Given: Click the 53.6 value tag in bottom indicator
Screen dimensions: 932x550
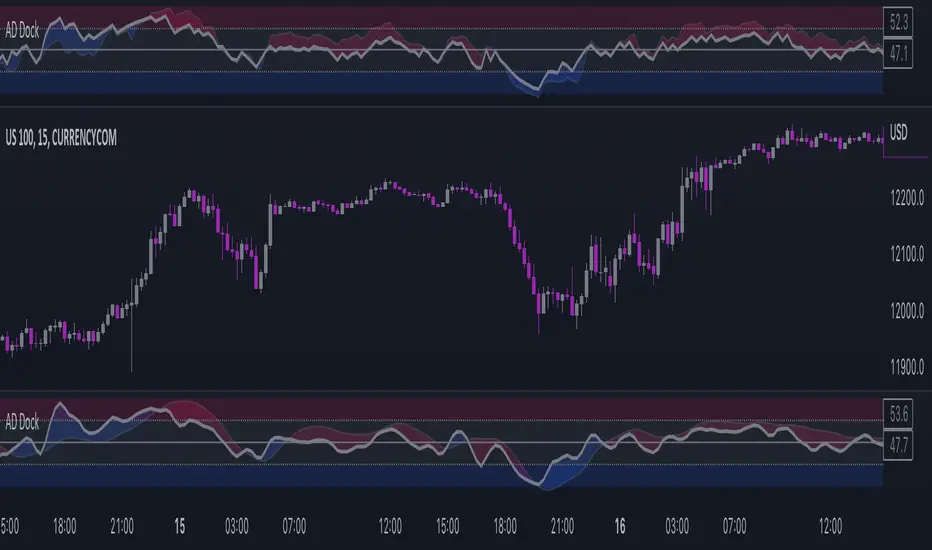Looking at the screenshot, I should tap(898, 413).
